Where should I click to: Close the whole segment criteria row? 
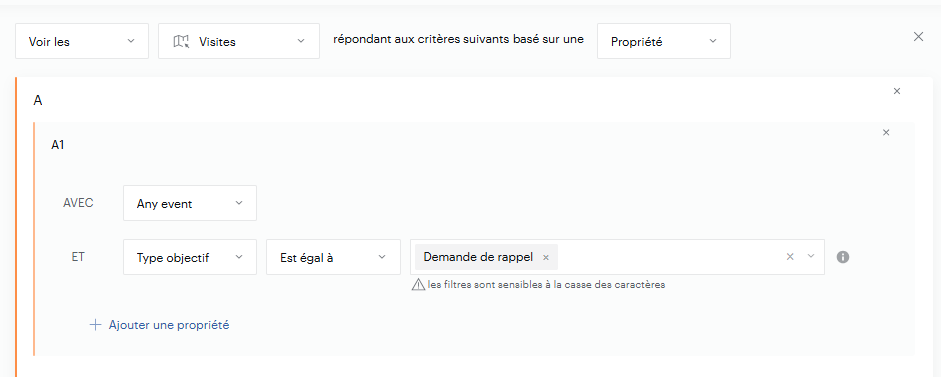(918, 37)
